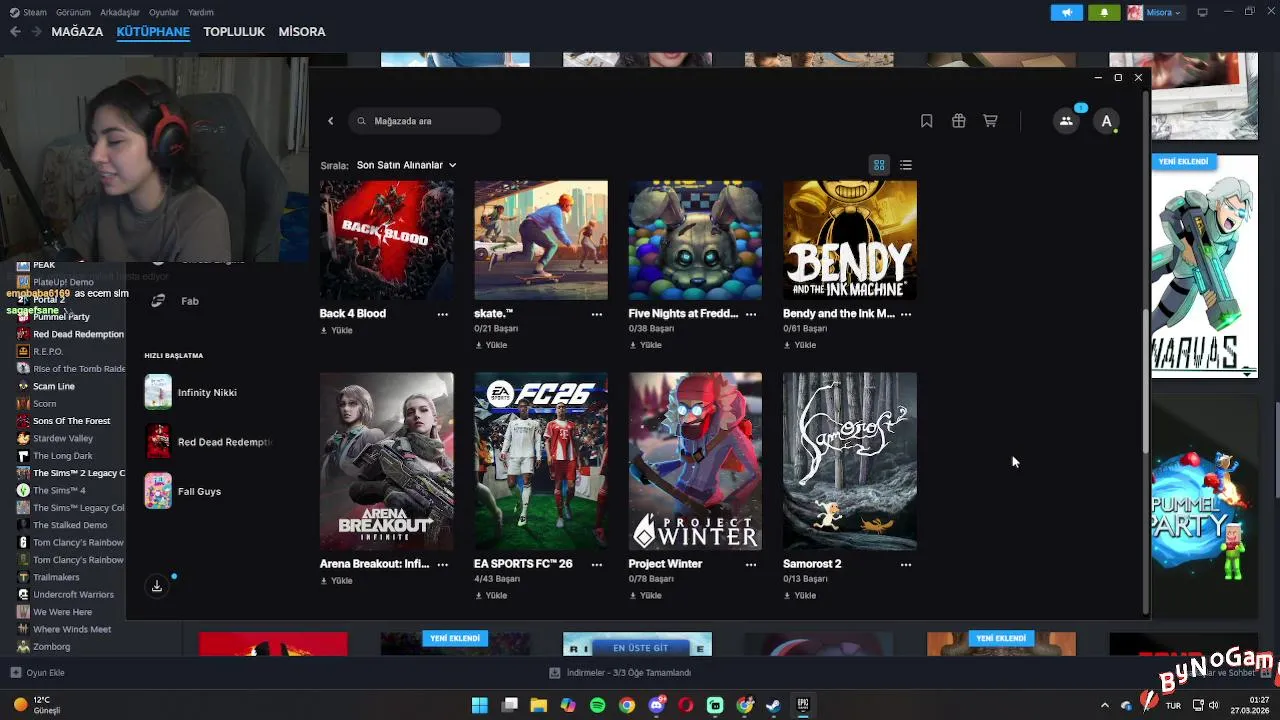Open the Epic wishlist bookmark icon

click(x=927, y=121)
